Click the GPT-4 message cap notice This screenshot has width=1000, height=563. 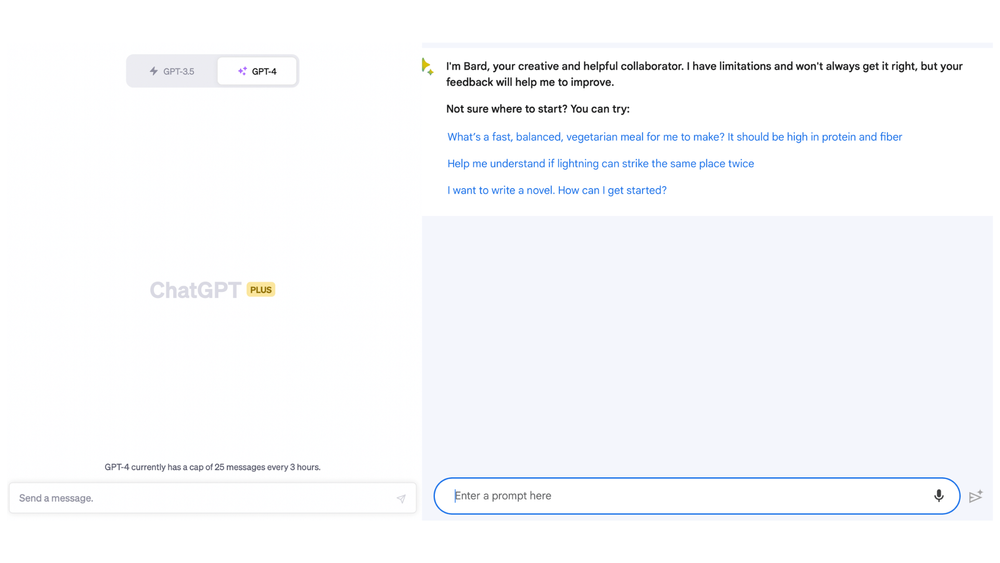coord(212,467)
